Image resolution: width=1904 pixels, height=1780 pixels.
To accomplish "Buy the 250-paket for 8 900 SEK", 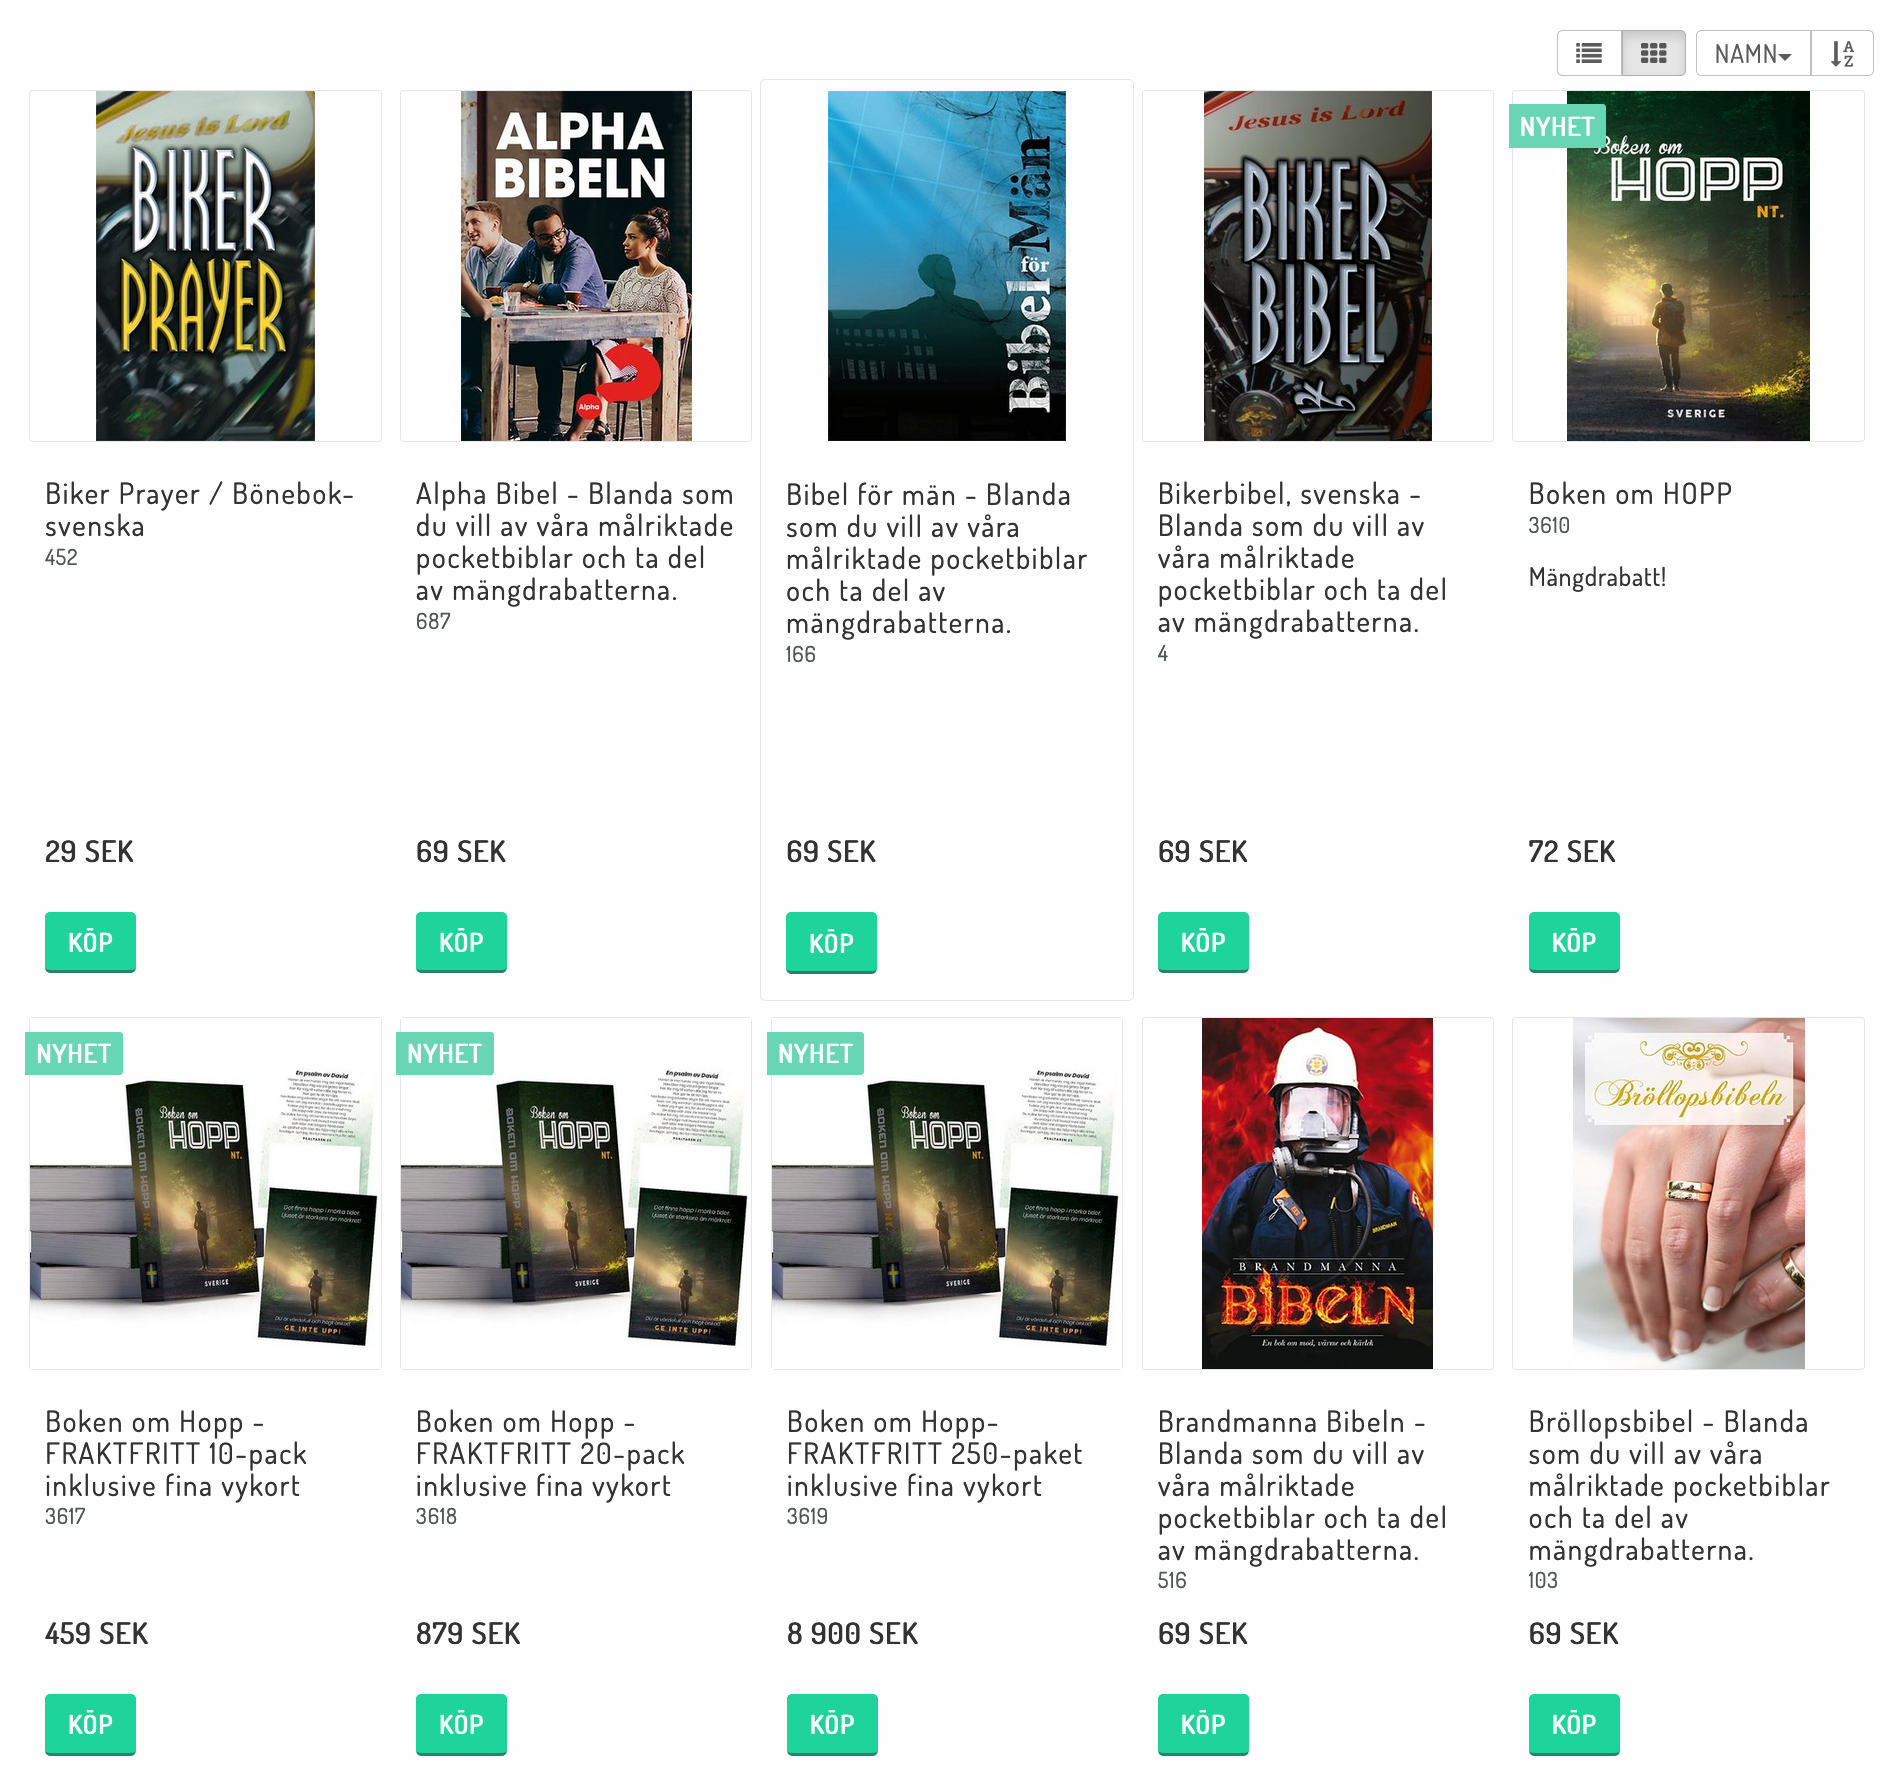I will click(x=832, y=1724).
